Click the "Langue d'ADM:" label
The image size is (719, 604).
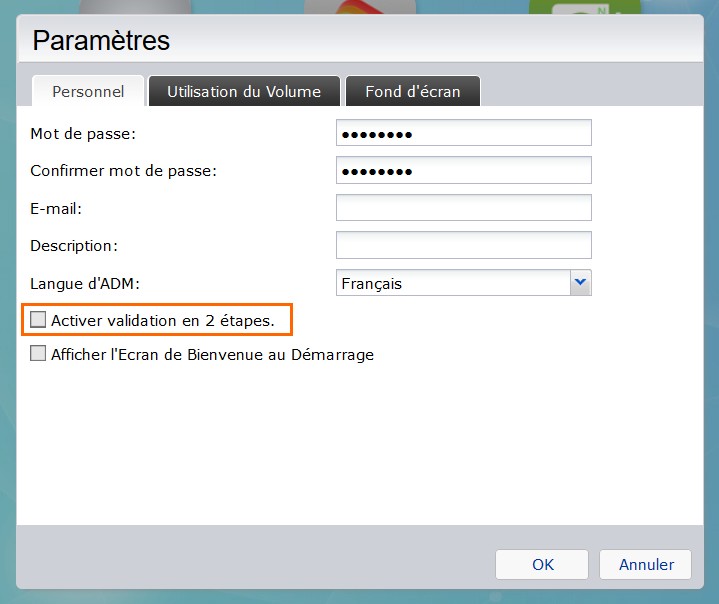pyautogui.click(x=85, y=283)
